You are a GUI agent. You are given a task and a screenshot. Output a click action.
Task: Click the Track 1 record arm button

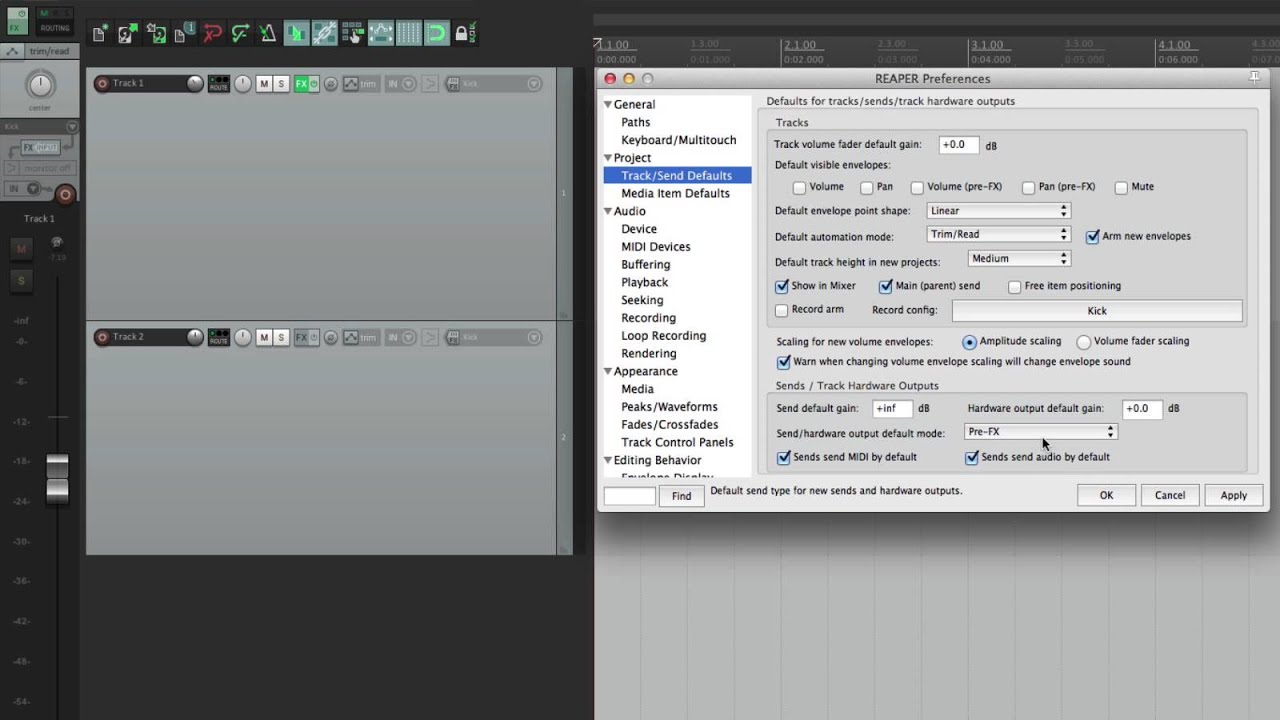tap(101, 84)
